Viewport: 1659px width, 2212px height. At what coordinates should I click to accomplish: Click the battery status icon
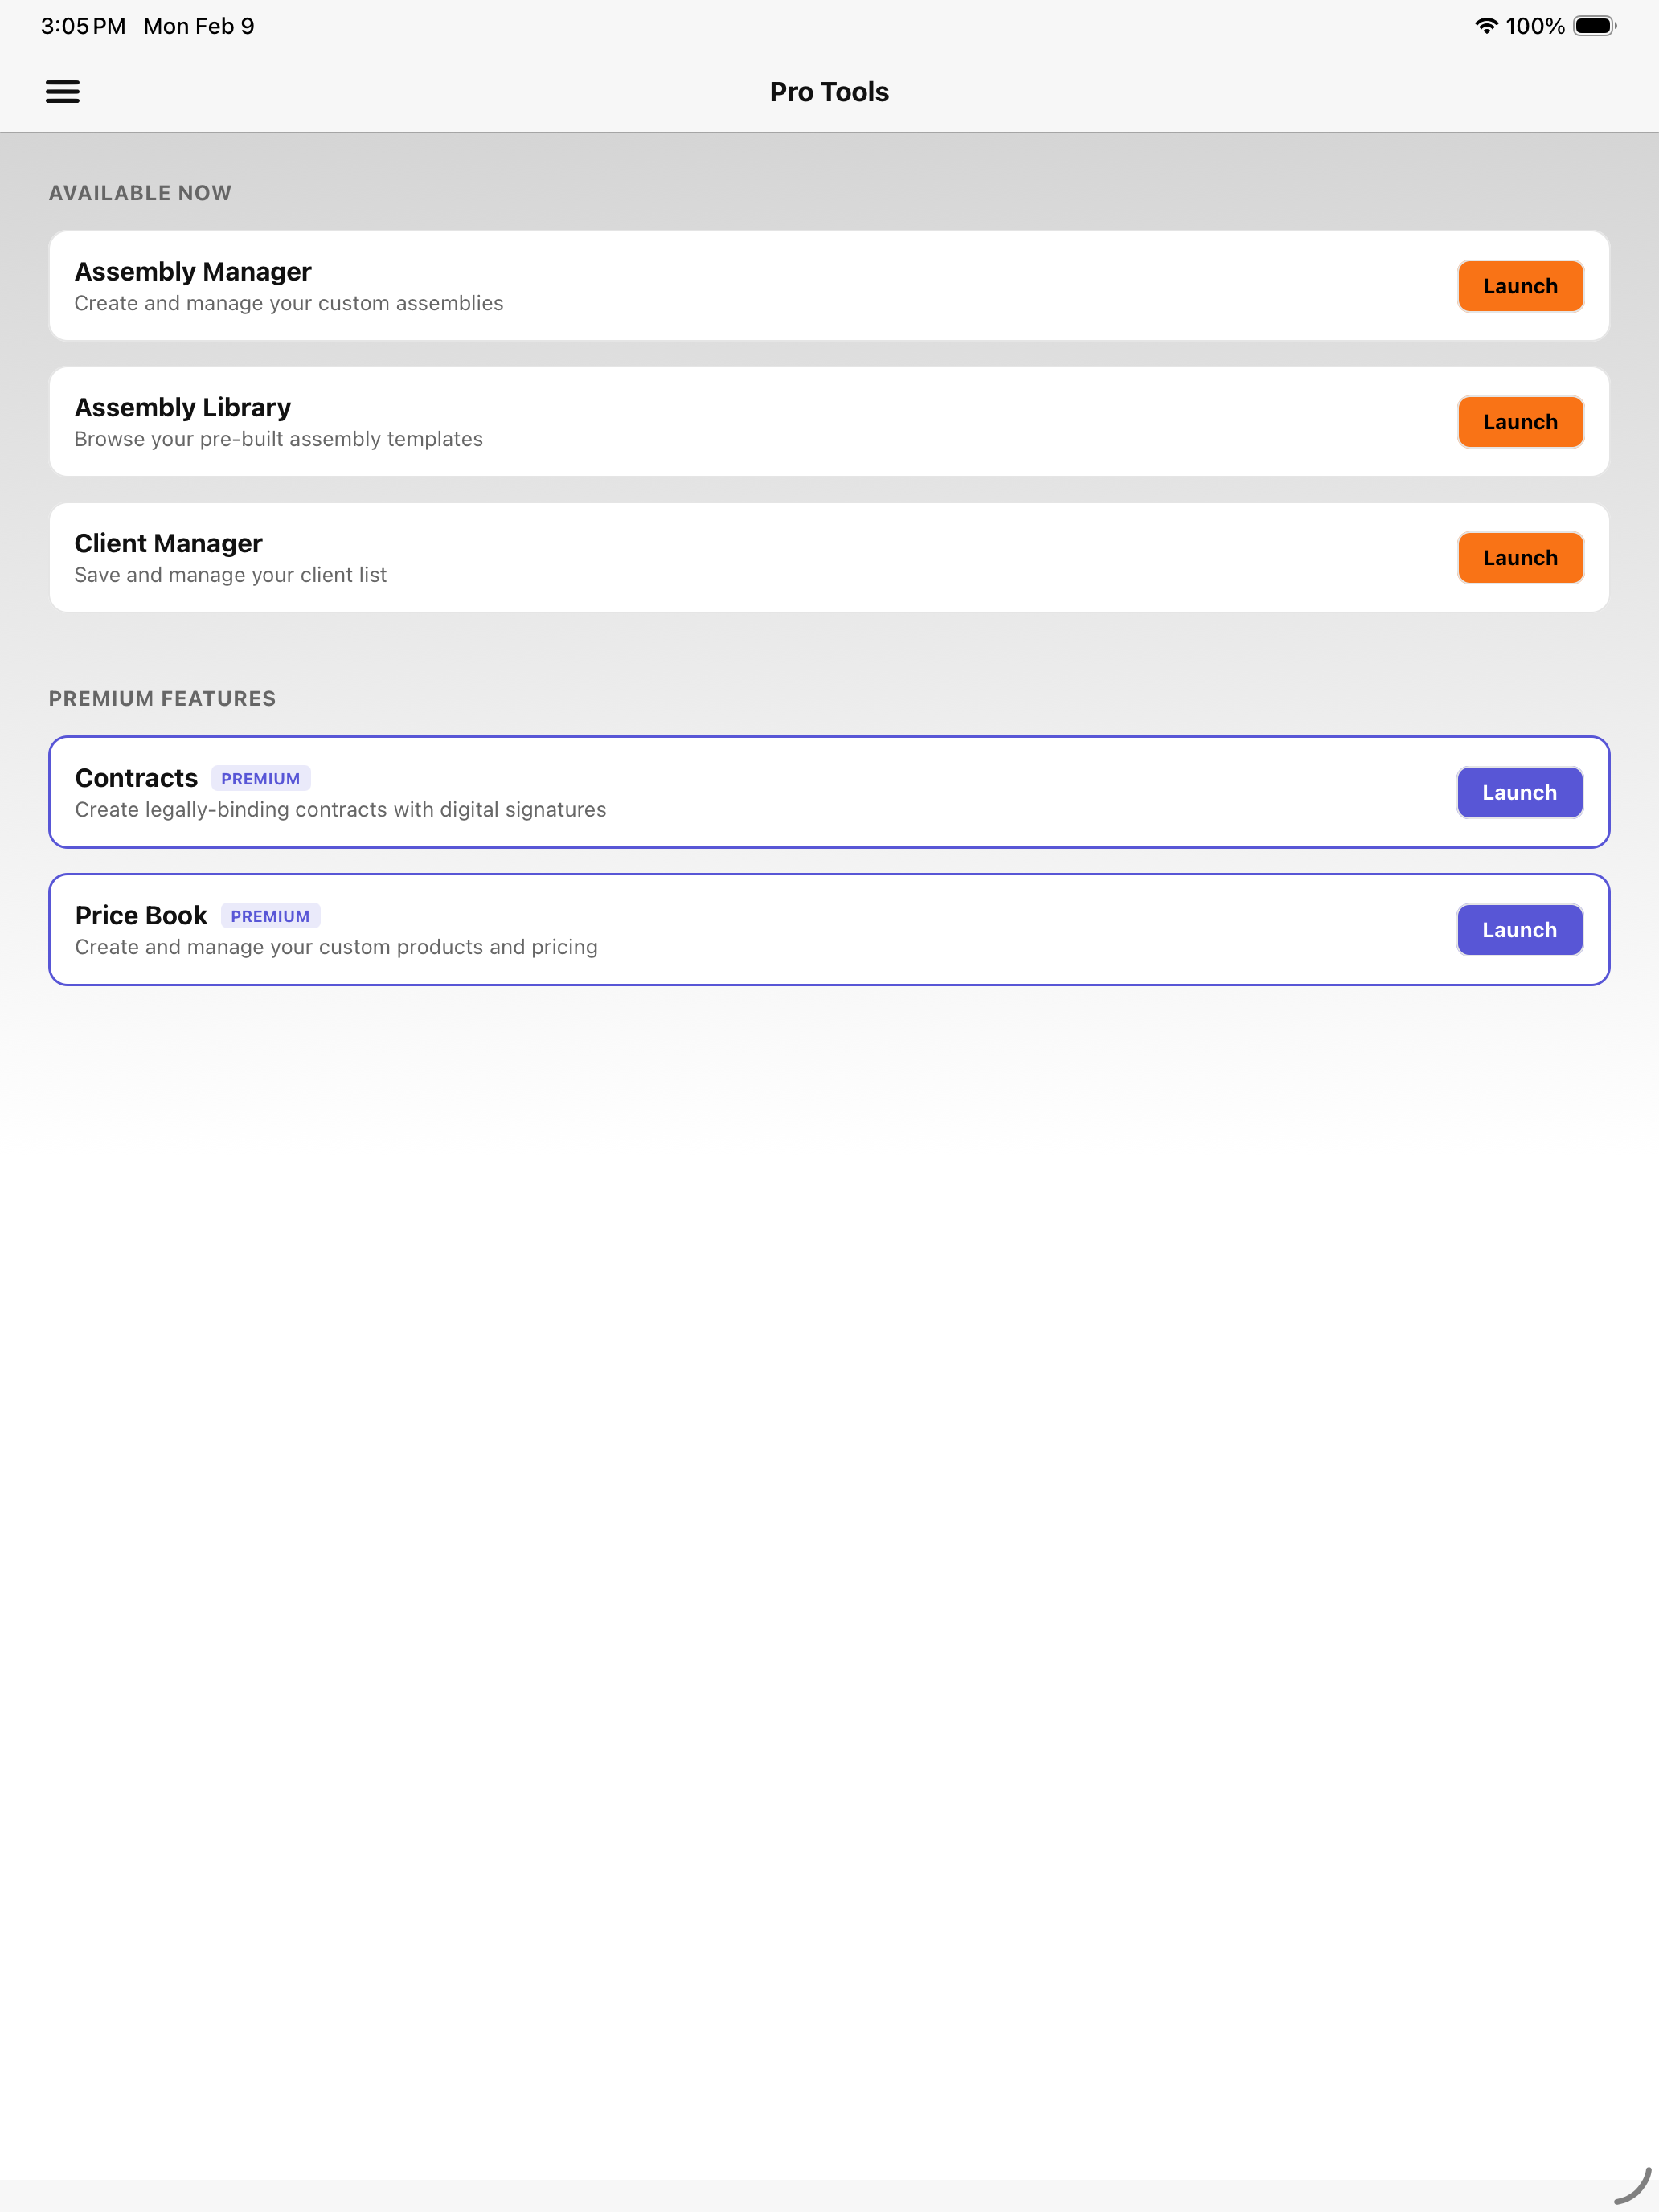(1593, 26)
